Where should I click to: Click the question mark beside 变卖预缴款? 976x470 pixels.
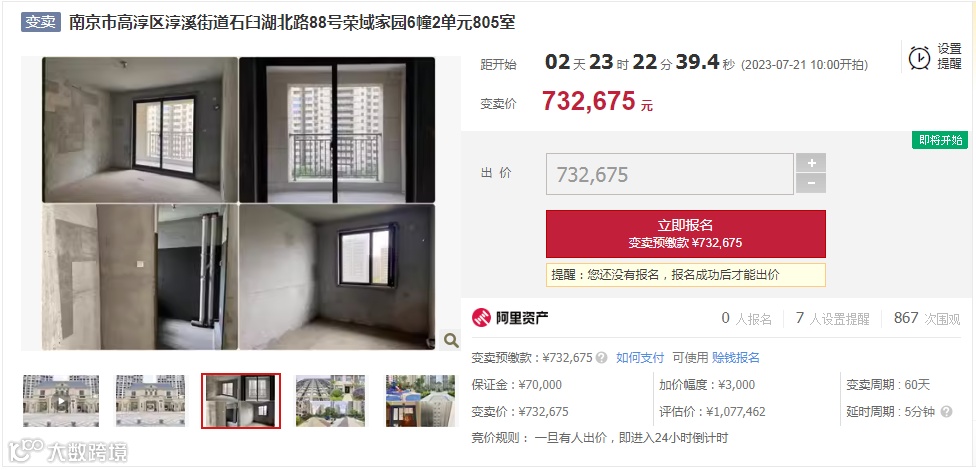click(x=601, y=358)
